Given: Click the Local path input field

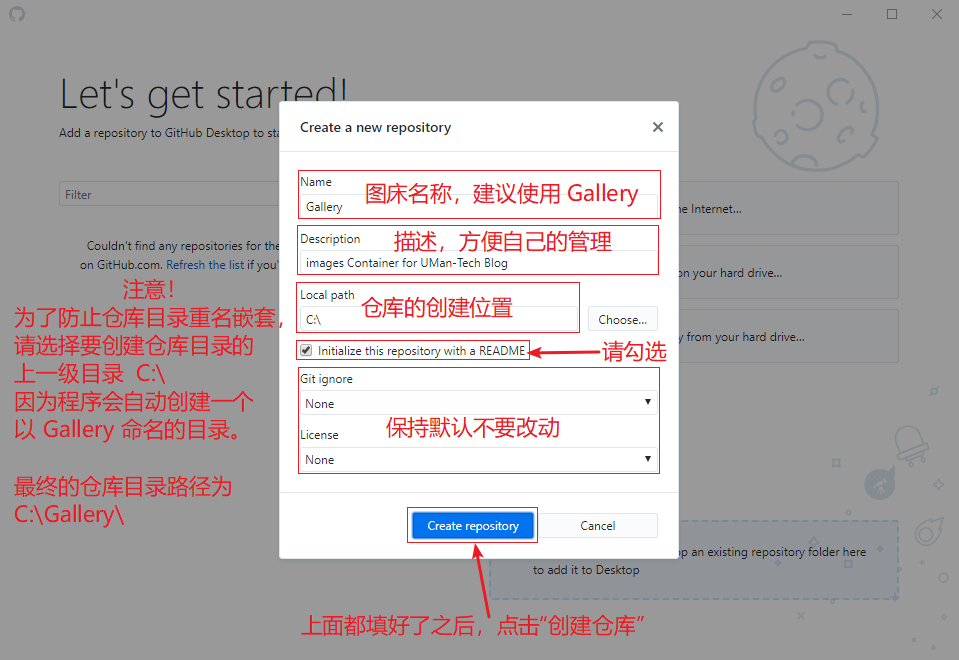Looking at the screenshot, I should pyautogui.click(x=439, y=319).
